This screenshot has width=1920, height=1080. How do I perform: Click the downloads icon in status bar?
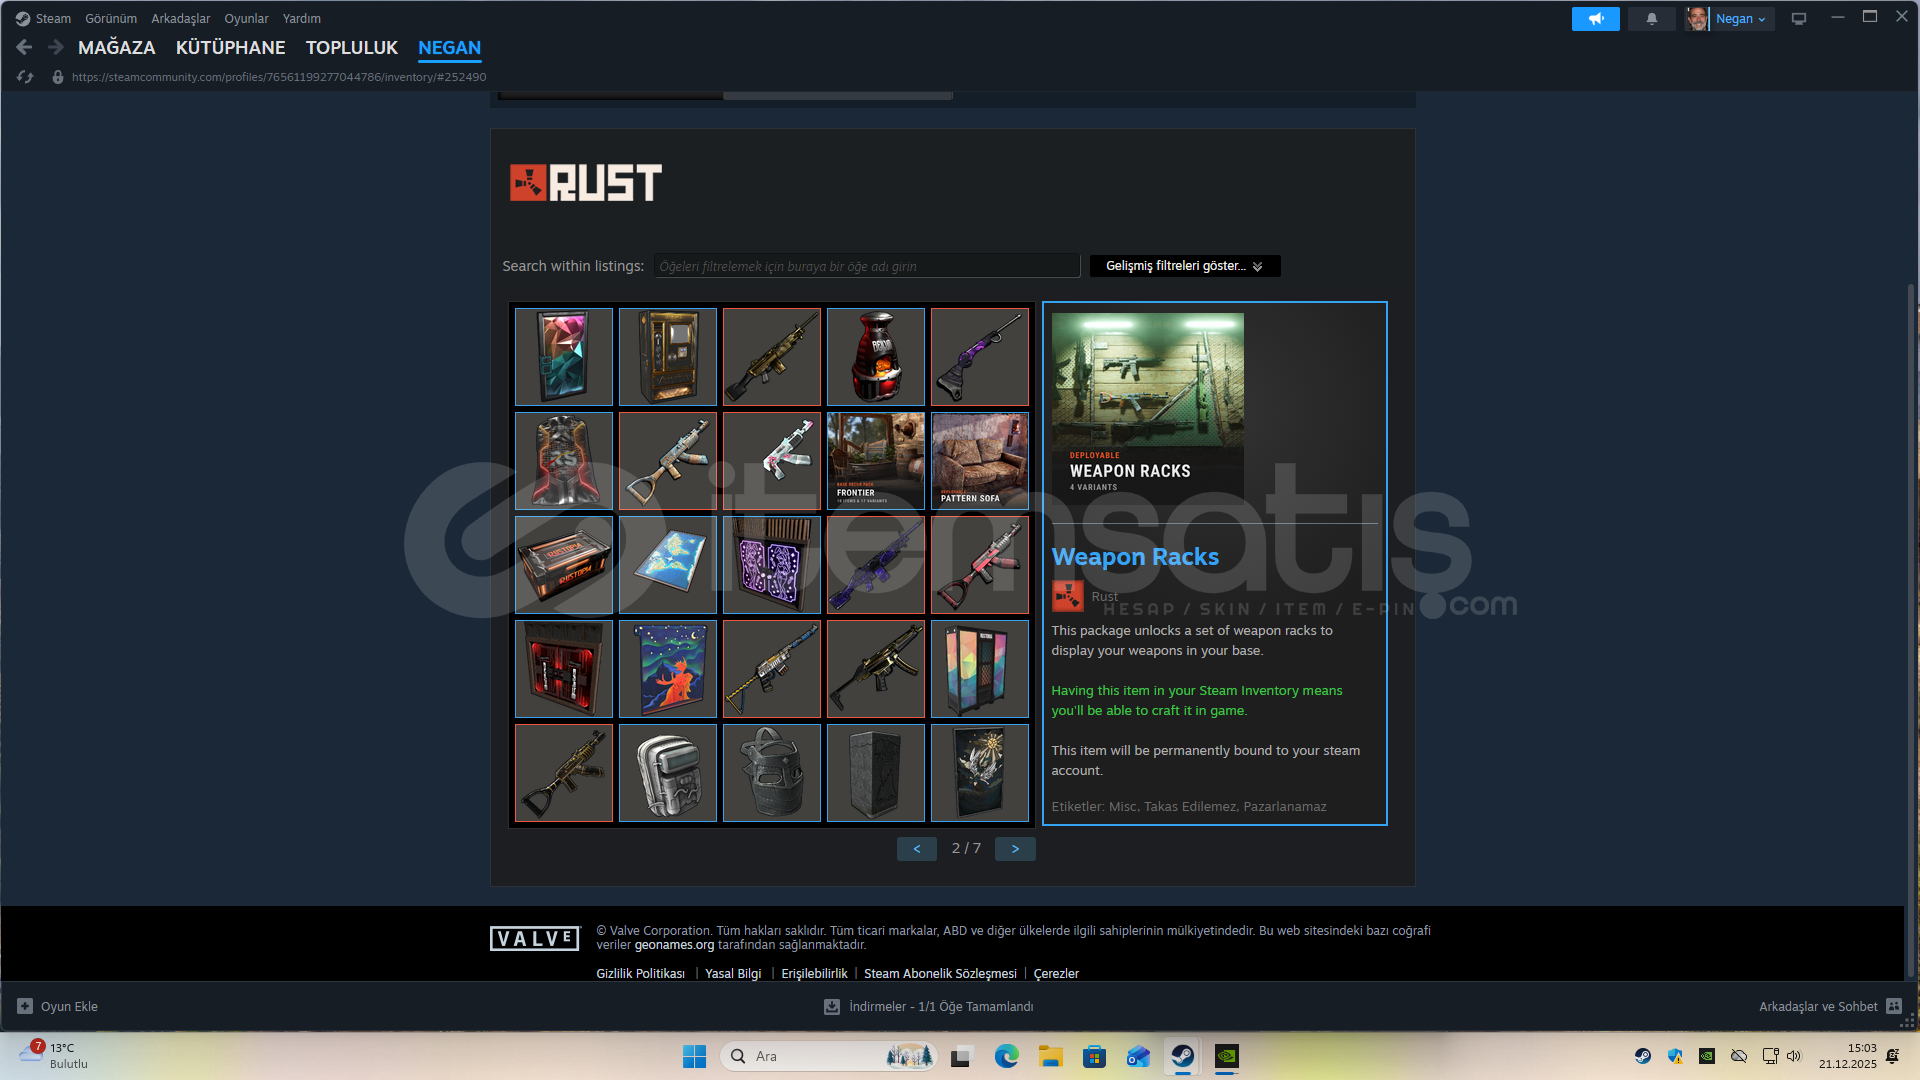(831, 1007)
